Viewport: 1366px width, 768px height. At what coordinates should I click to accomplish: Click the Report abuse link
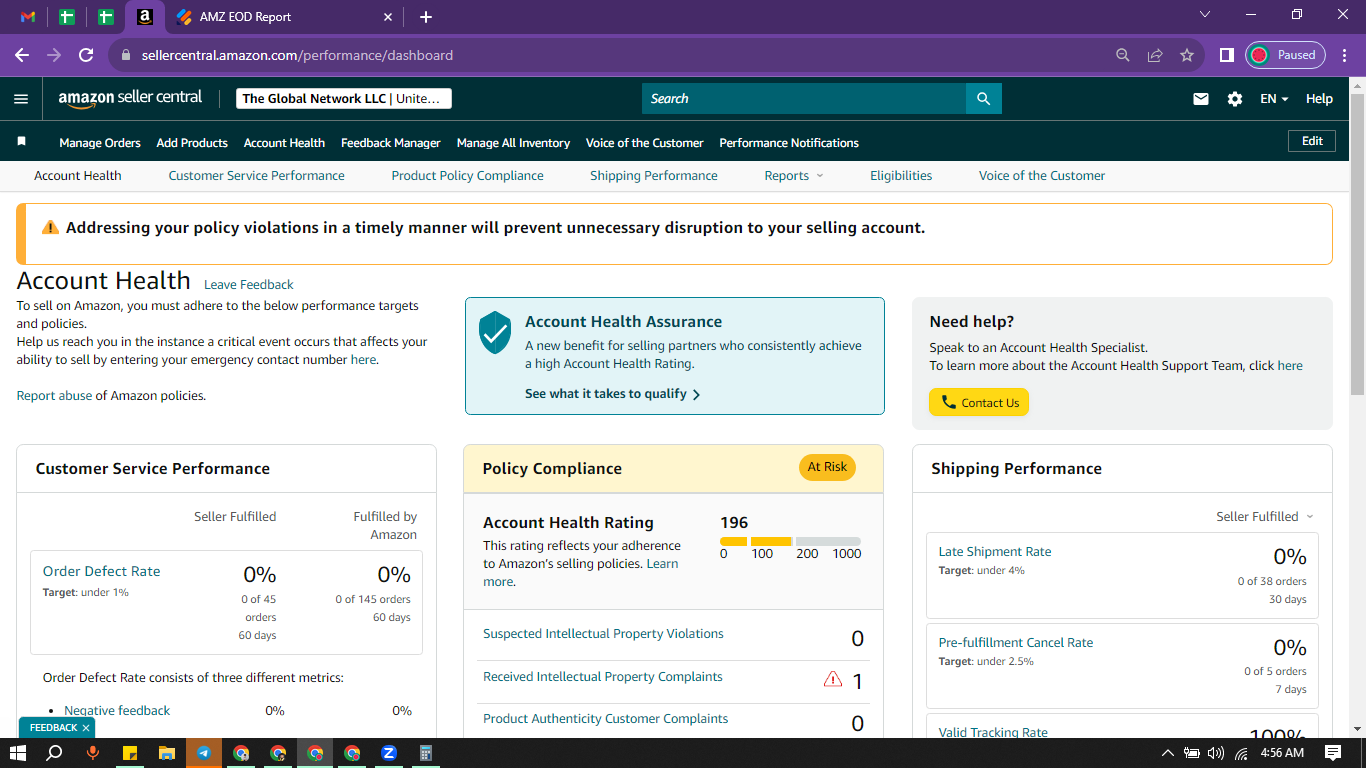pyautogui.click(x=54, y=395)
